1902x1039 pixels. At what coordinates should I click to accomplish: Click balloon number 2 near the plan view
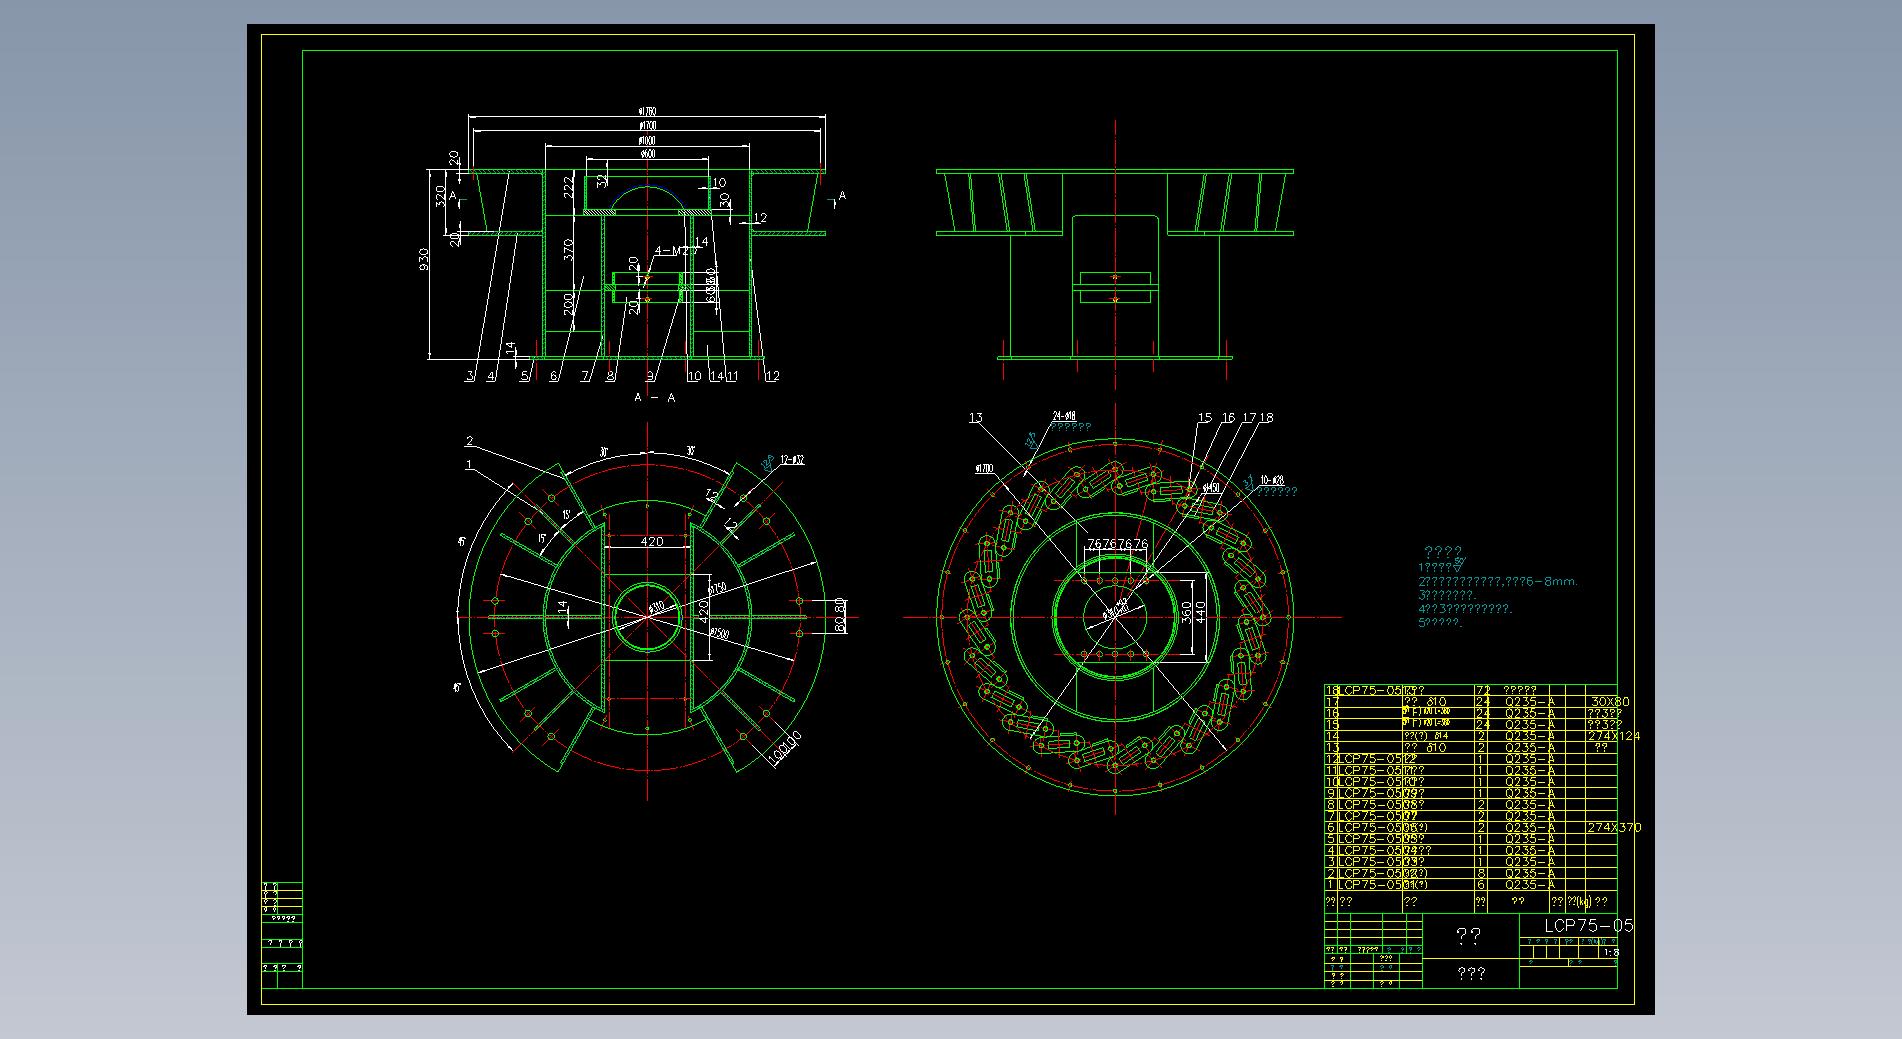pos(469,441)
